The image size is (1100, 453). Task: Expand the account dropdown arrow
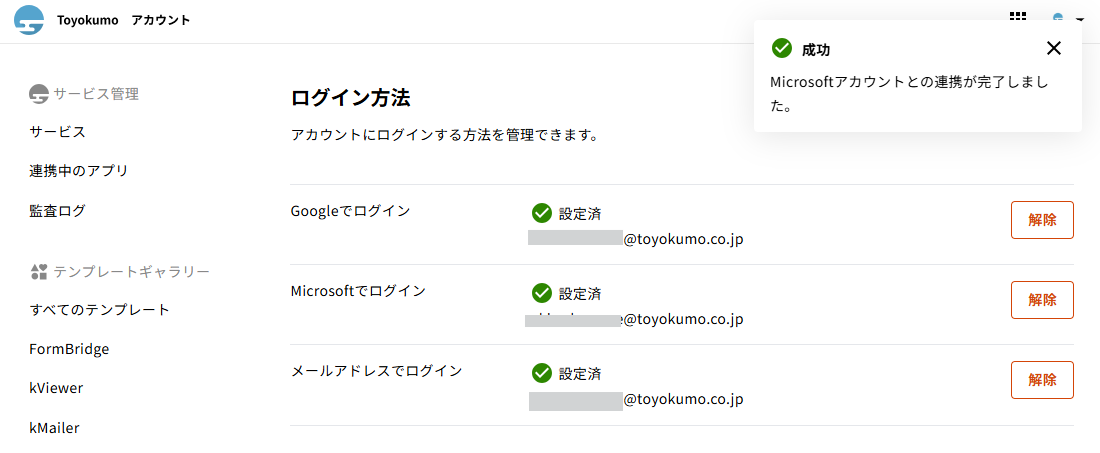click(x=1080, y=19)
